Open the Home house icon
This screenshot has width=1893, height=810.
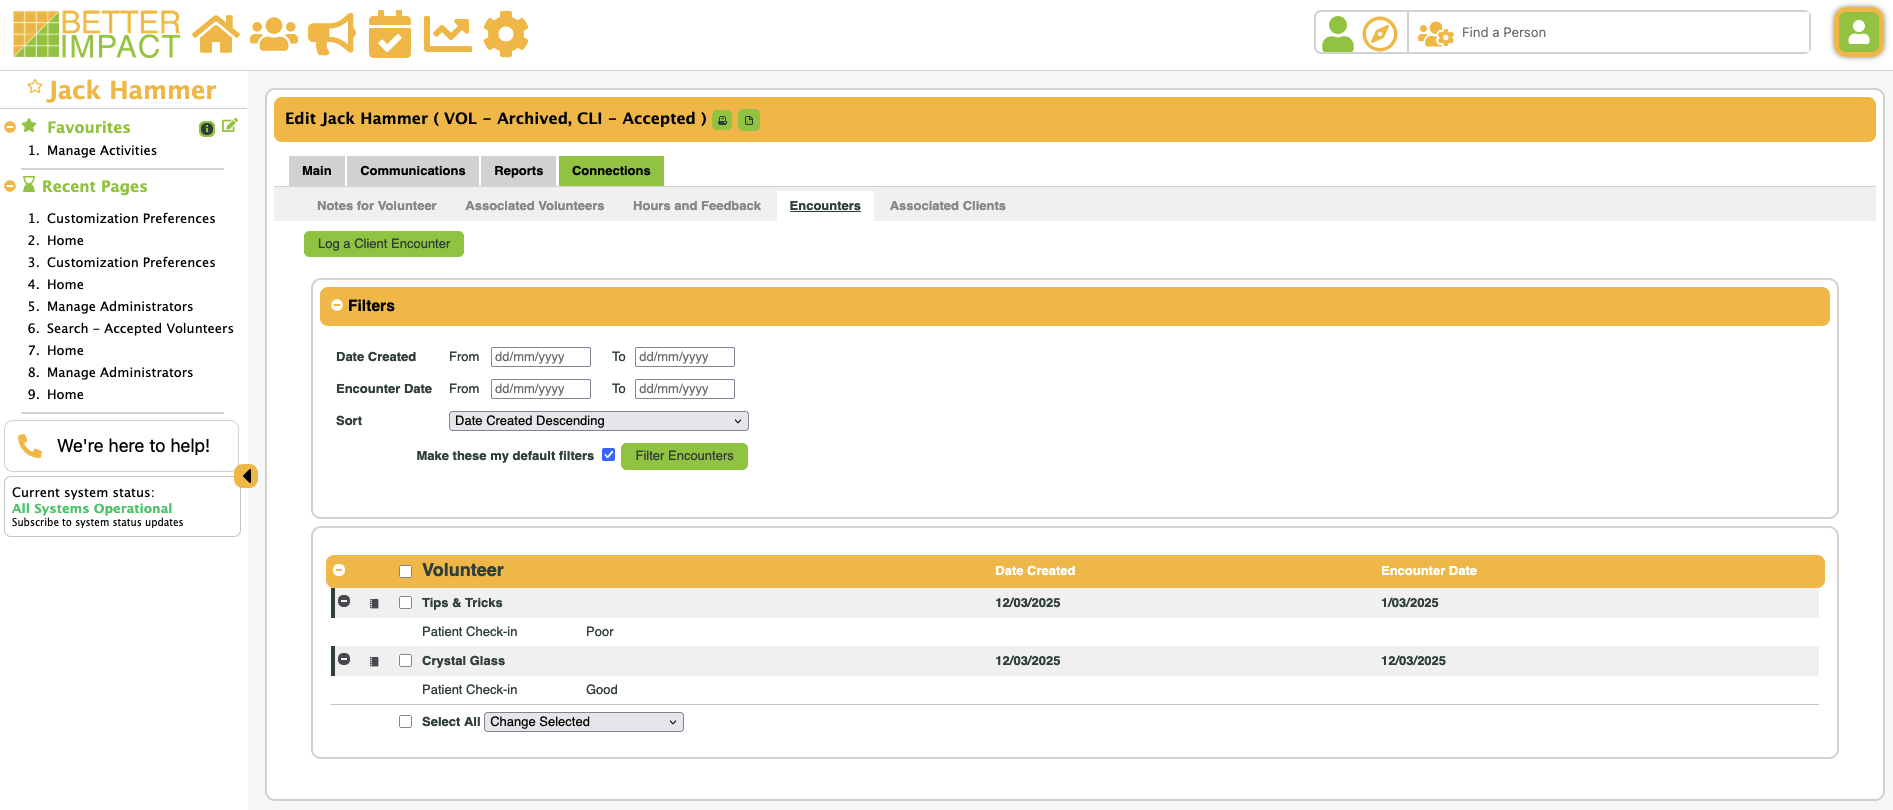tap(216, 34)
